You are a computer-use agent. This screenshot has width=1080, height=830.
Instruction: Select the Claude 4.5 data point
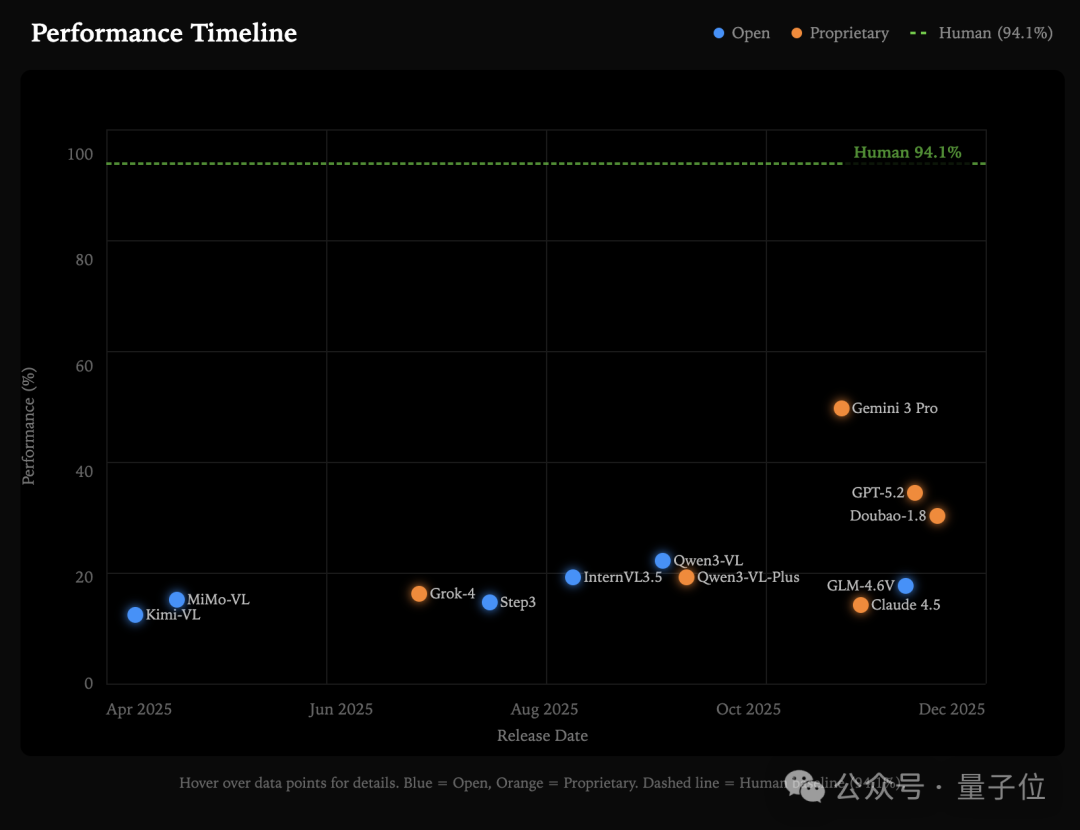(860, 605)
